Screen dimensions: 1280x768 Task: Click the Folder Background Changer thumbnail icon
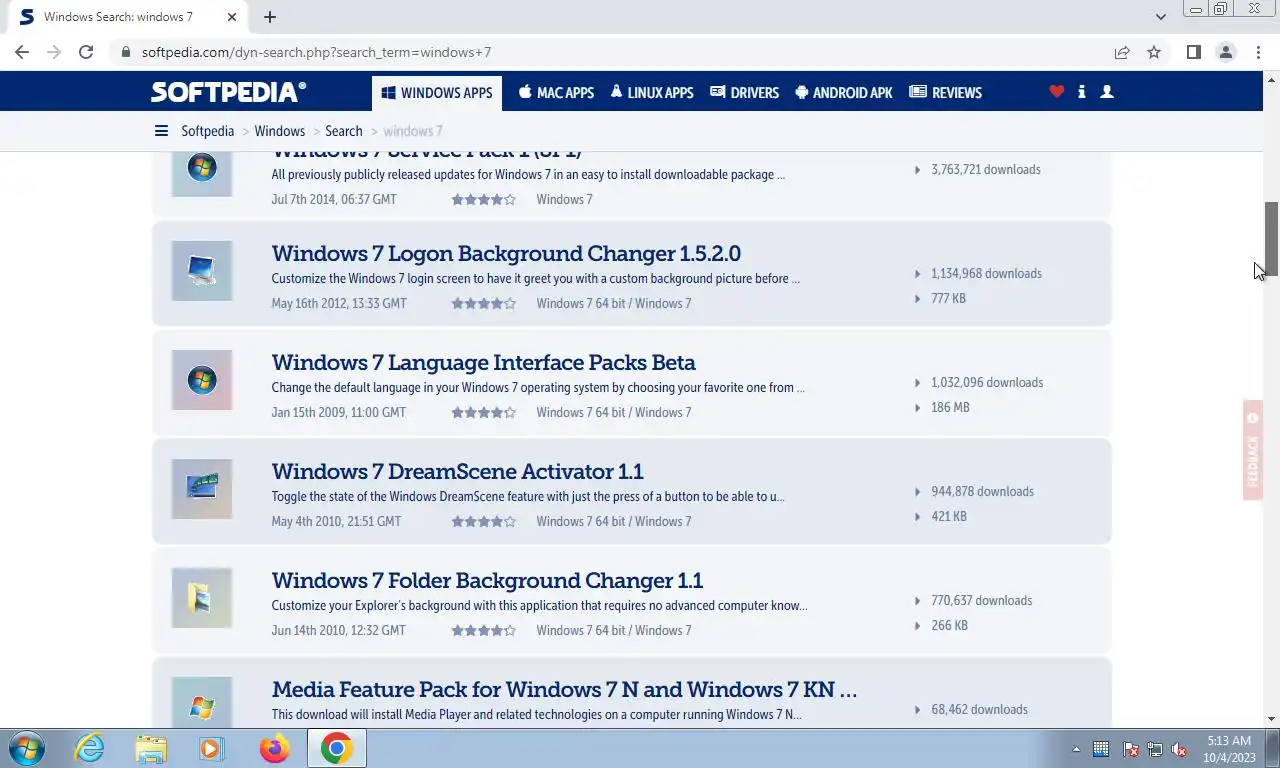pyautogui.click(x=202, y=598)
